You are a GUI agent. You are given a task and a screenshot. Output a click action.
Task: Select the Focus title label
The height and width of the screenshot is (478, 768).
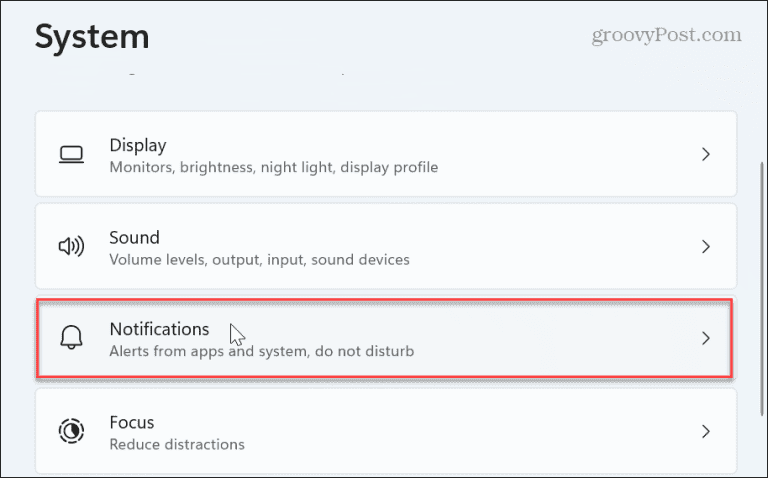click(132, 422)
